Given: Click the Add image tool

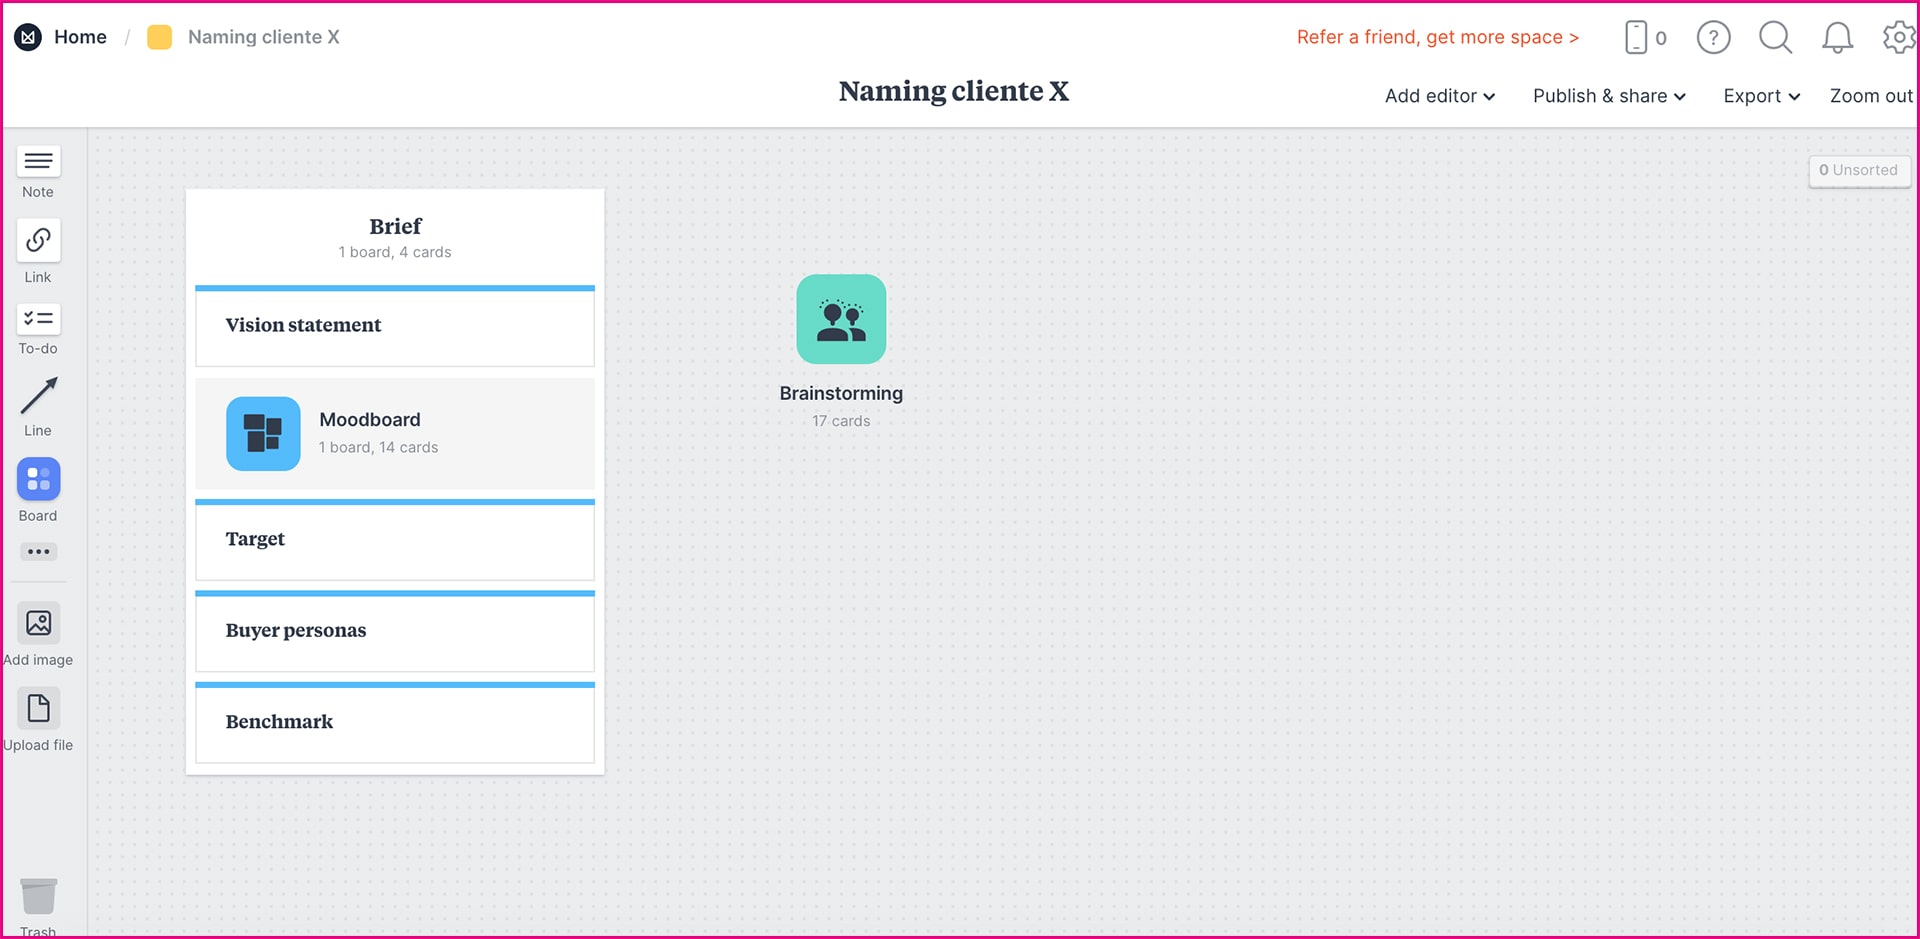Looking at the screenshot, I should (x=38, y=624).
